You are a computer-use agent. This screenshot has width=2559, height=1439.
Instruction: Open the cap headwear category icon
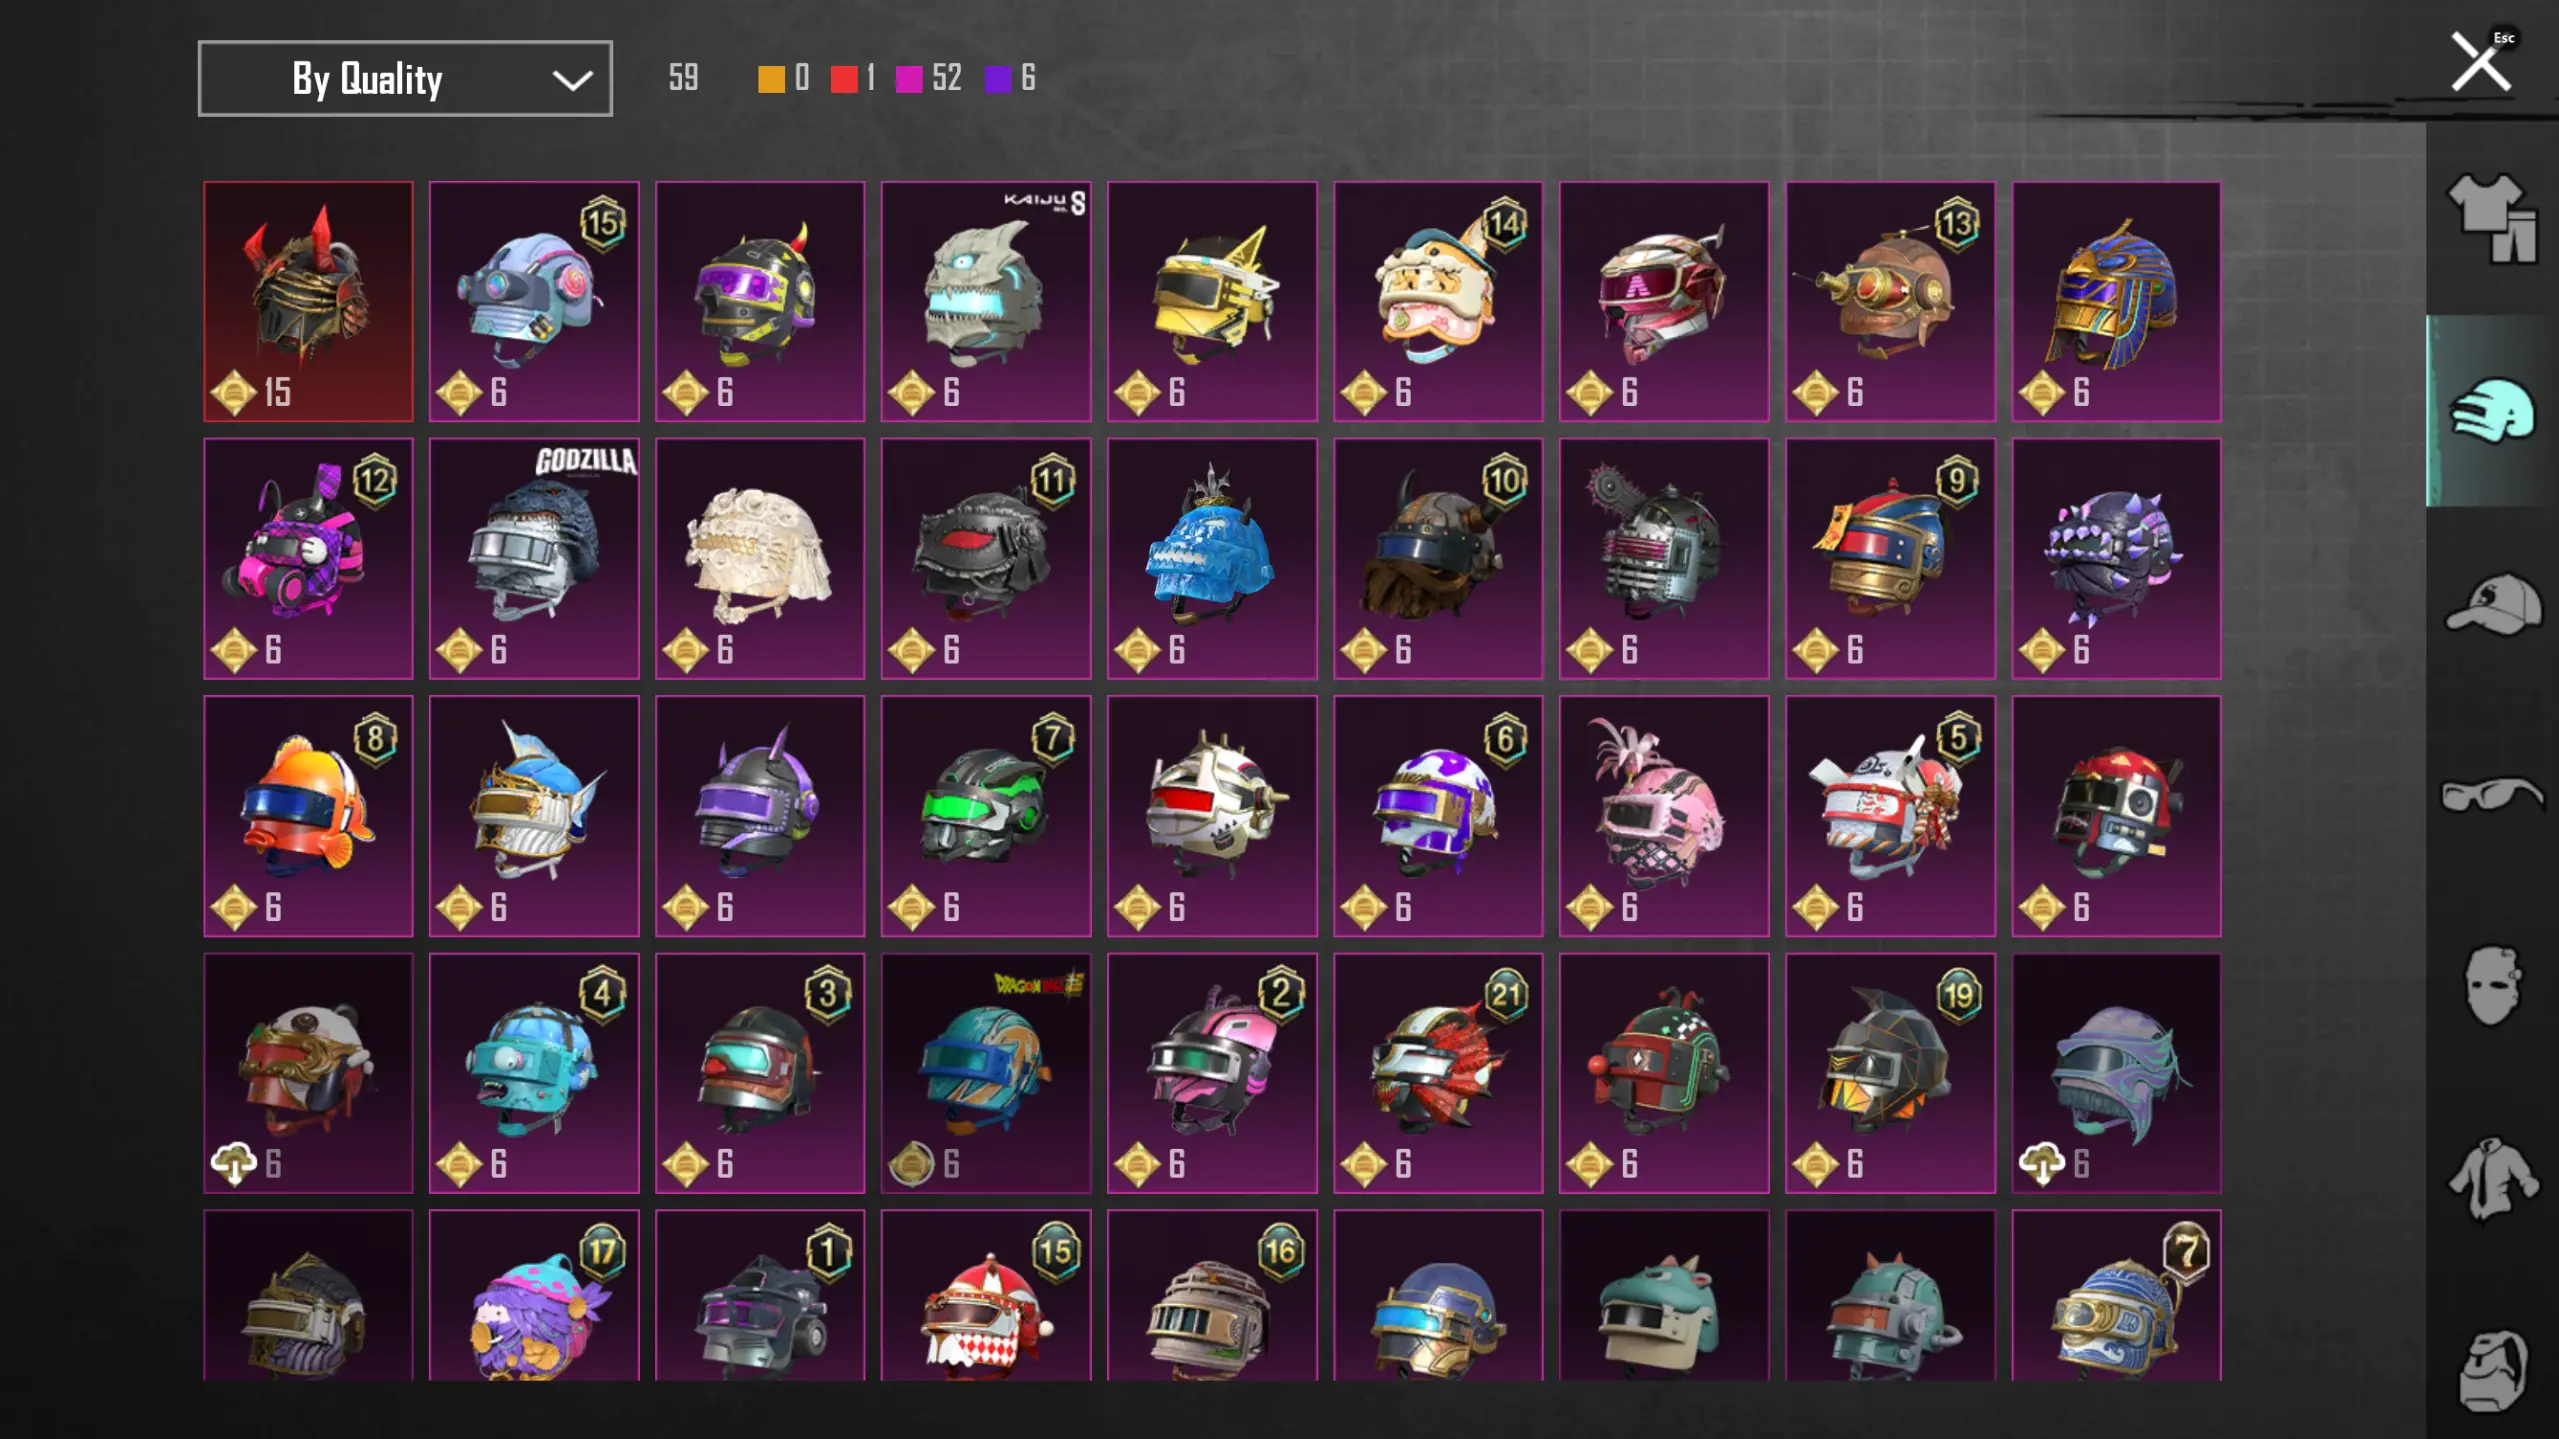point(2492,603)
